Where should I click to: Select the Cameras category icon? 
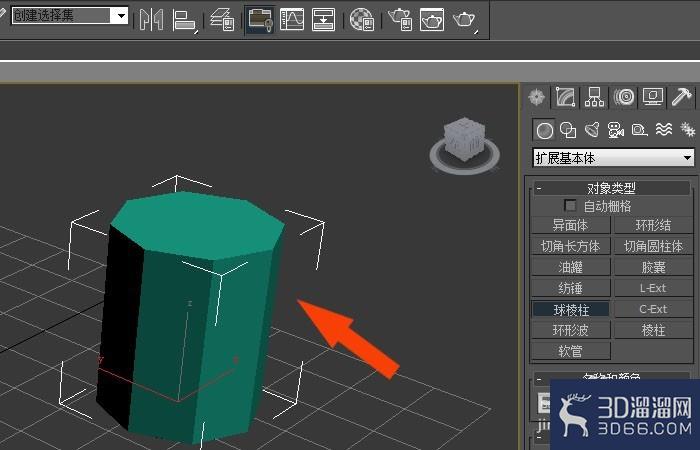pos(616,130)
